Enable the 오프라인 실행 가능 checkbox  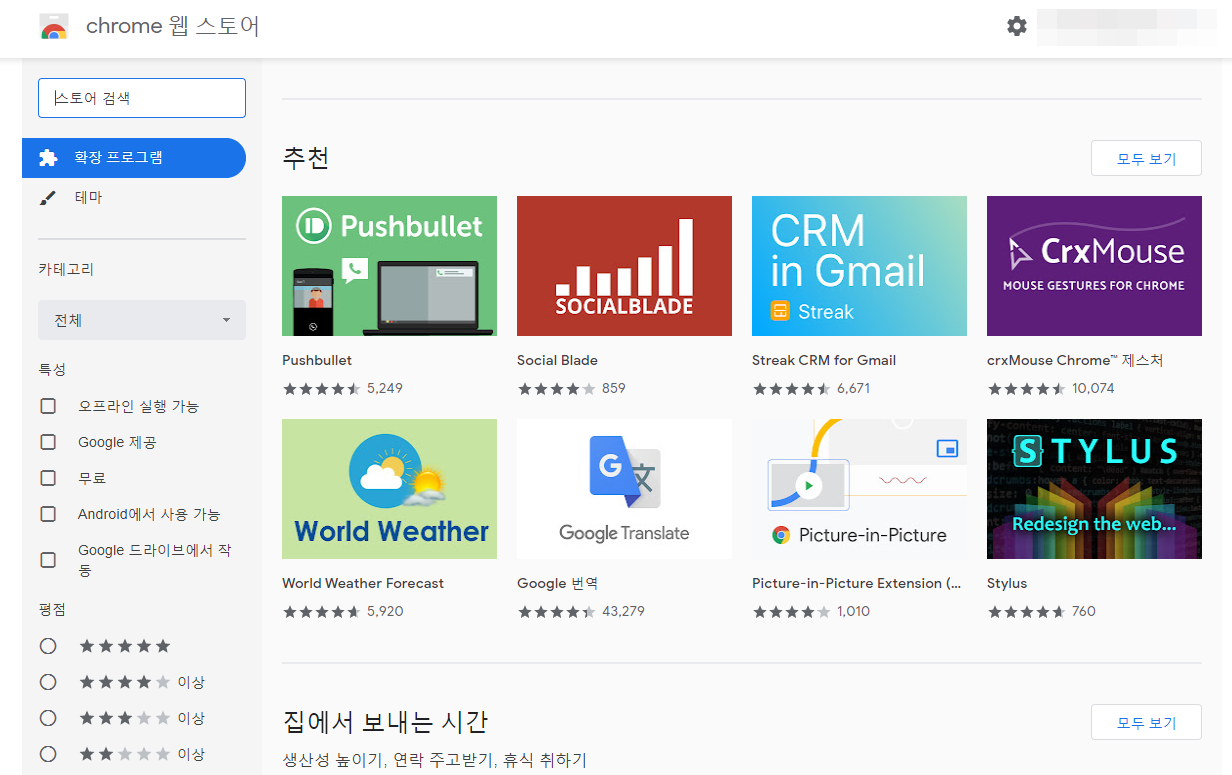(x=48, y=406)
